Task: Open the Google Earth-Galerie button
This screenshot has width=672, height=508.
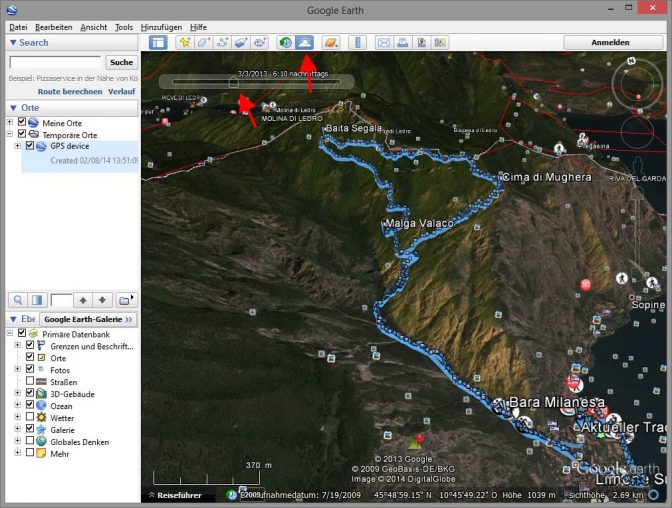Action: 88,319
